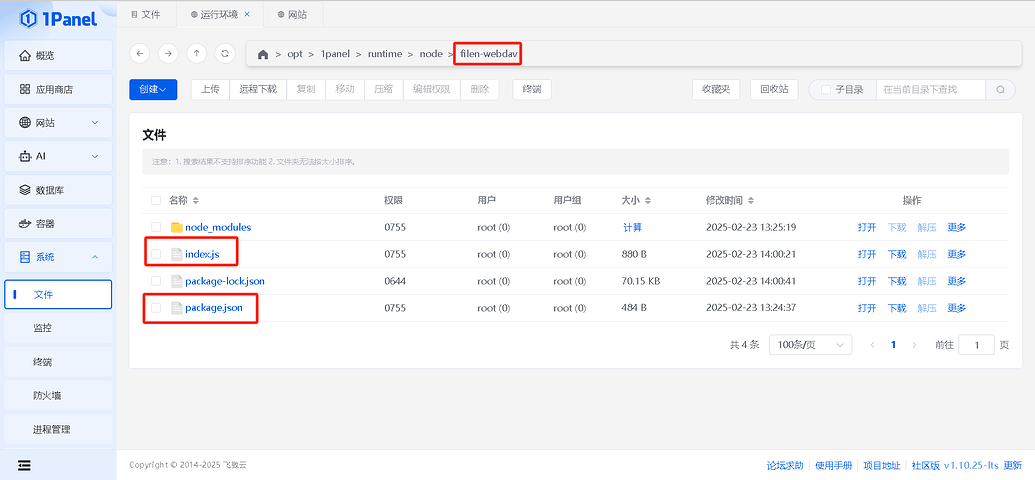Sort by 大小 column
Viewport: 1035px width, 480px height.
pyautogui.click(x=648, y=200)
